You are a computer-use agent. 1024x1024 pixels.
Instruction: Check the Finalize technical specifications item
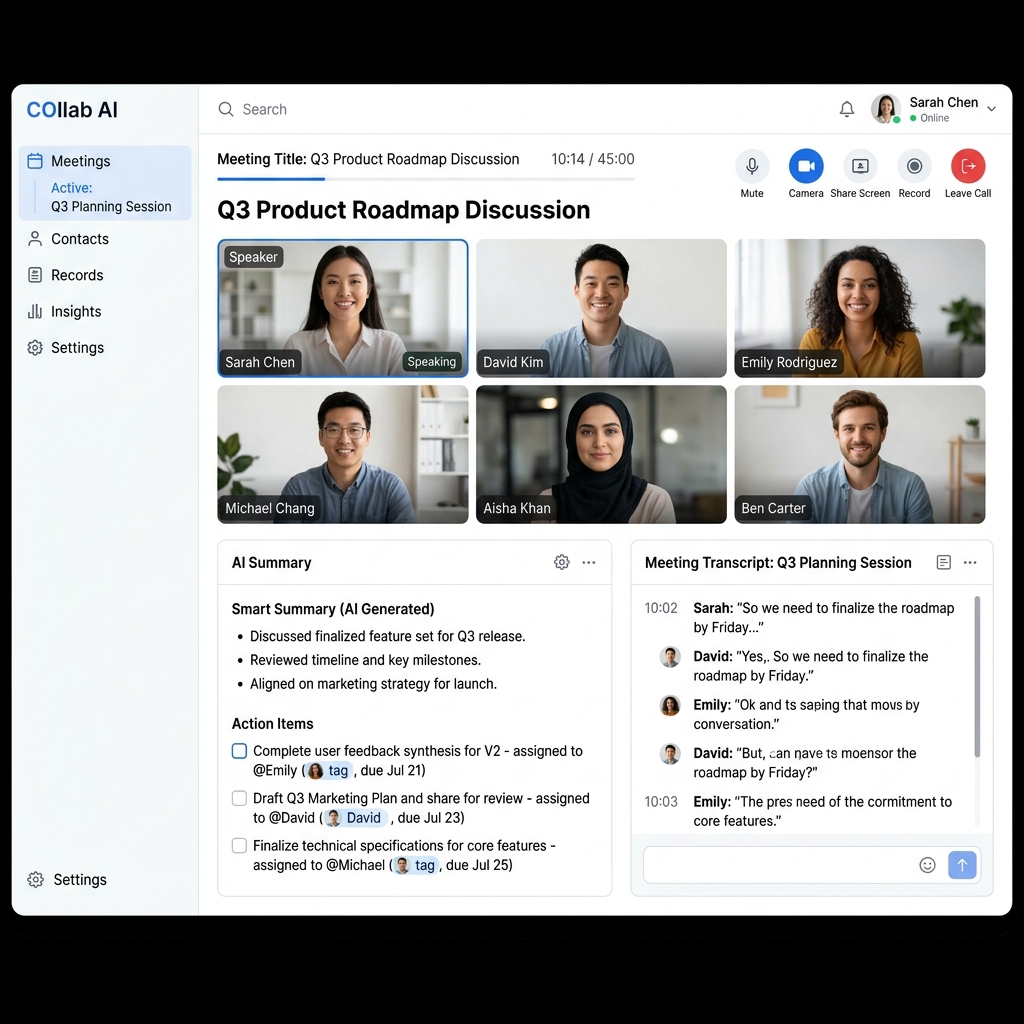click(x=240, y=846)
